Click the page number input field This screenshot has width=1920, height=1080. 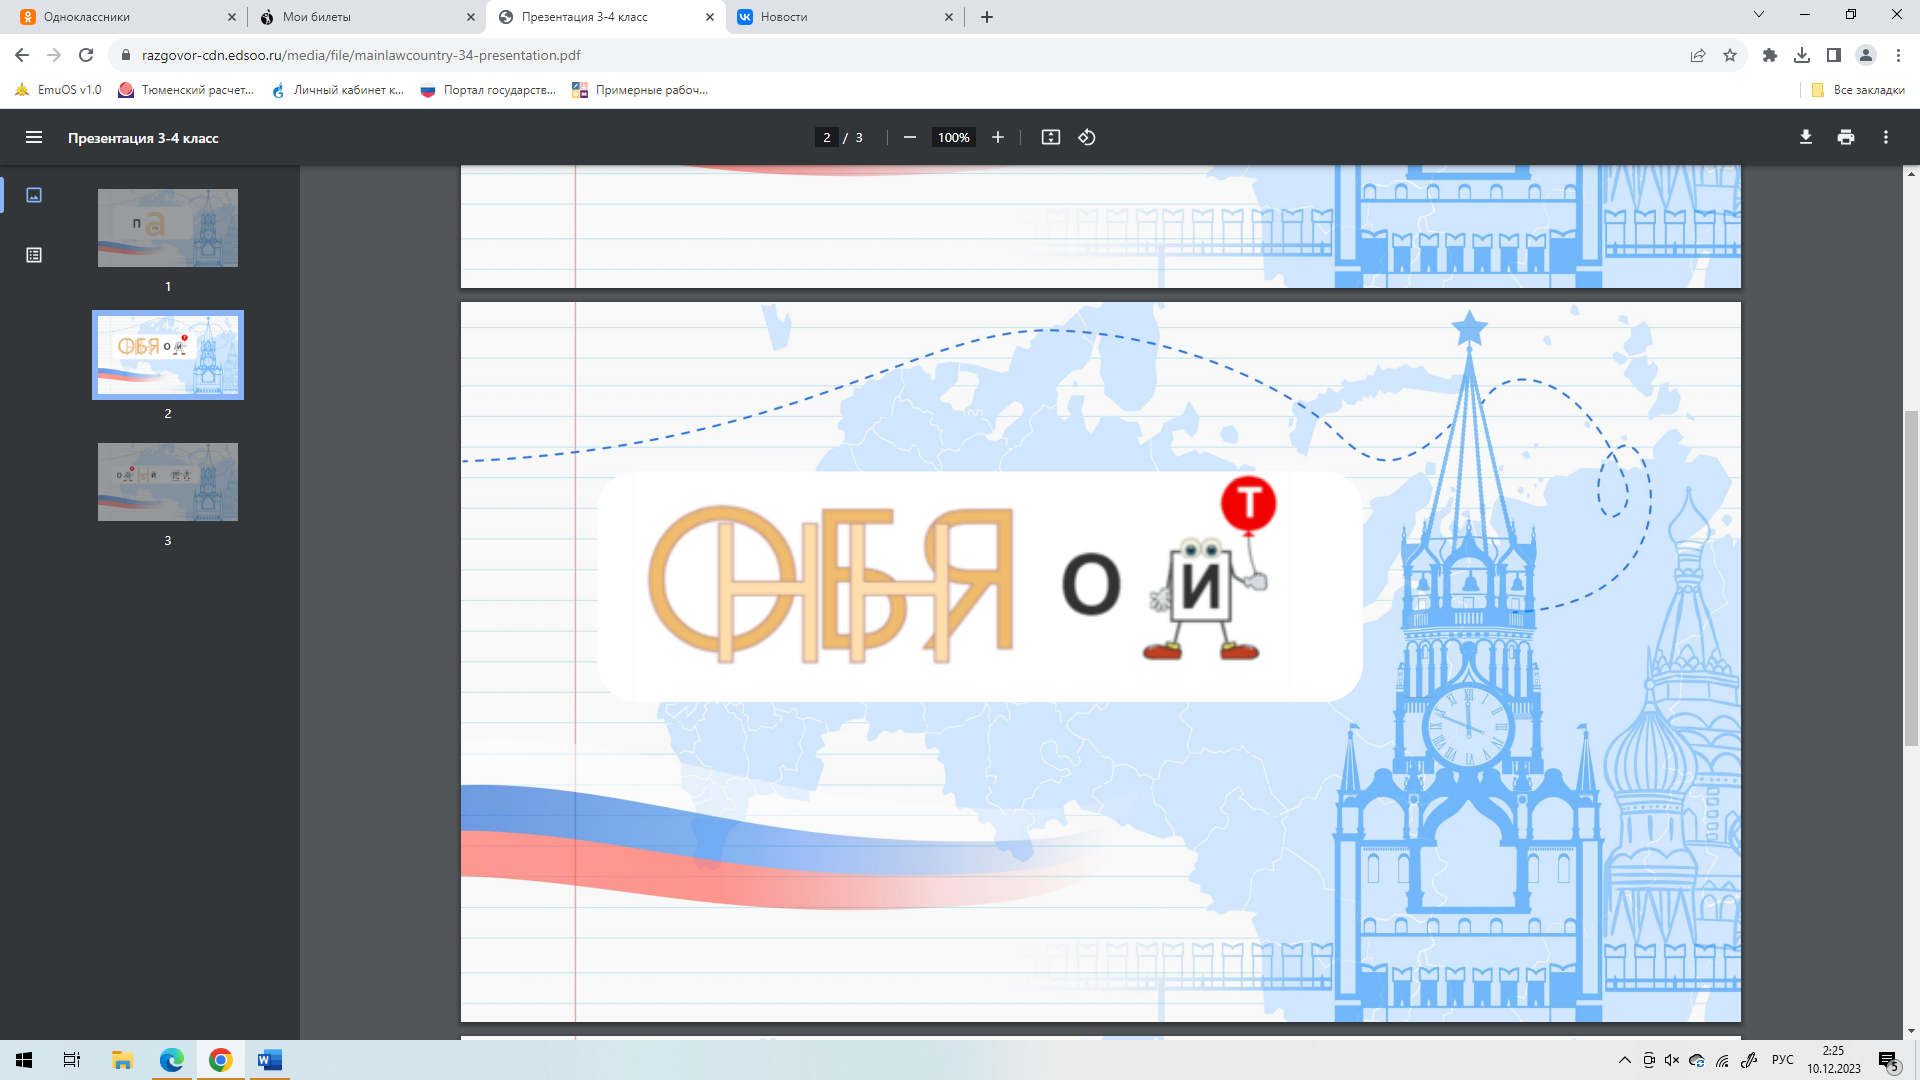coord(826,138)
